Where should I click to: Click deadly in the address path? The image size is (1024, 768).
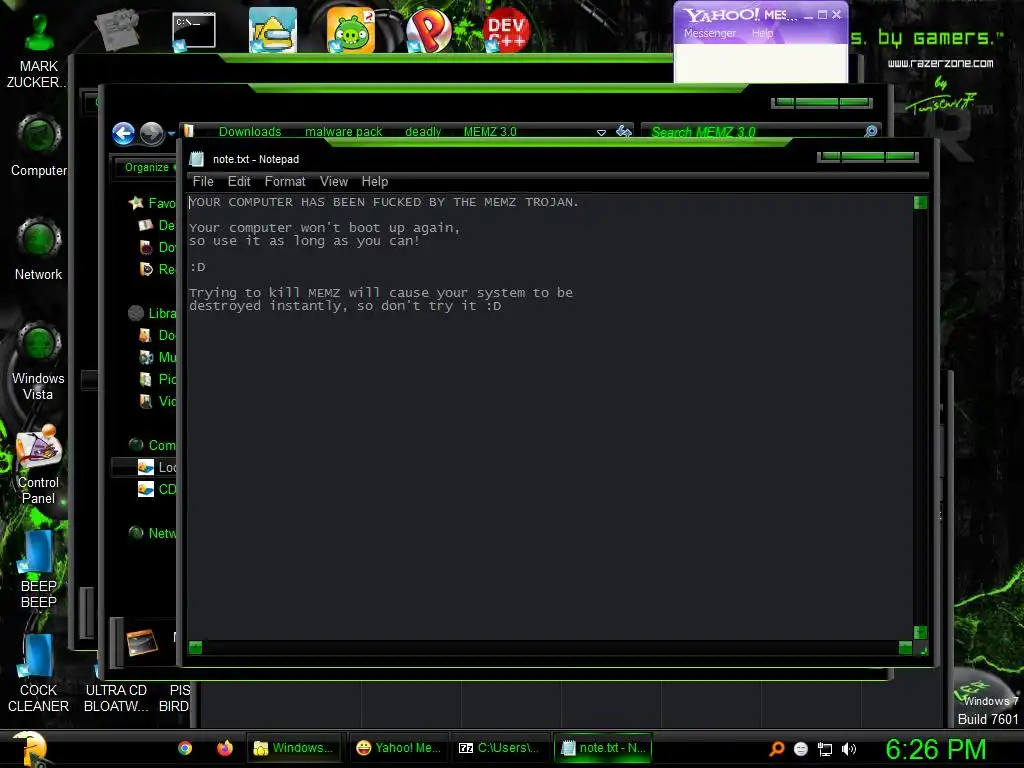423,132
